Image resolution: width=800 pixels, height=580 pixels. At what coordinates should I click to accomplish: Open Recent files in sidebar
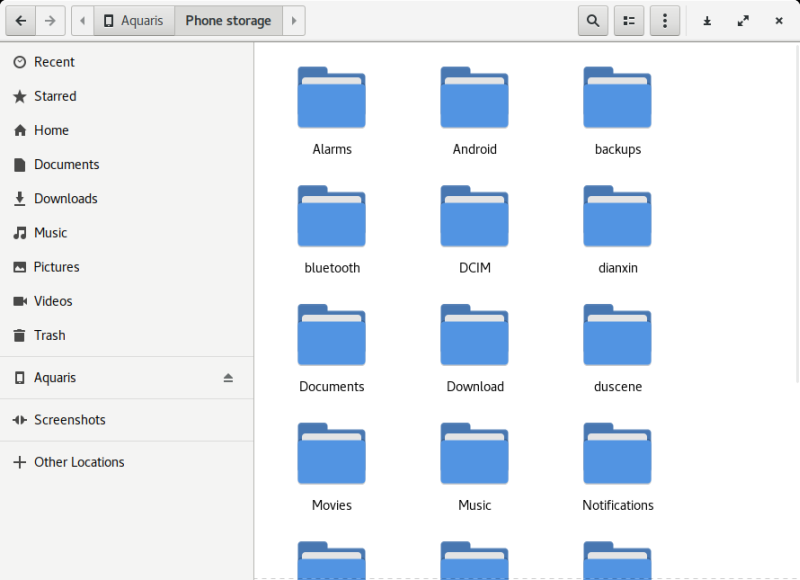[x=54, y=62]
